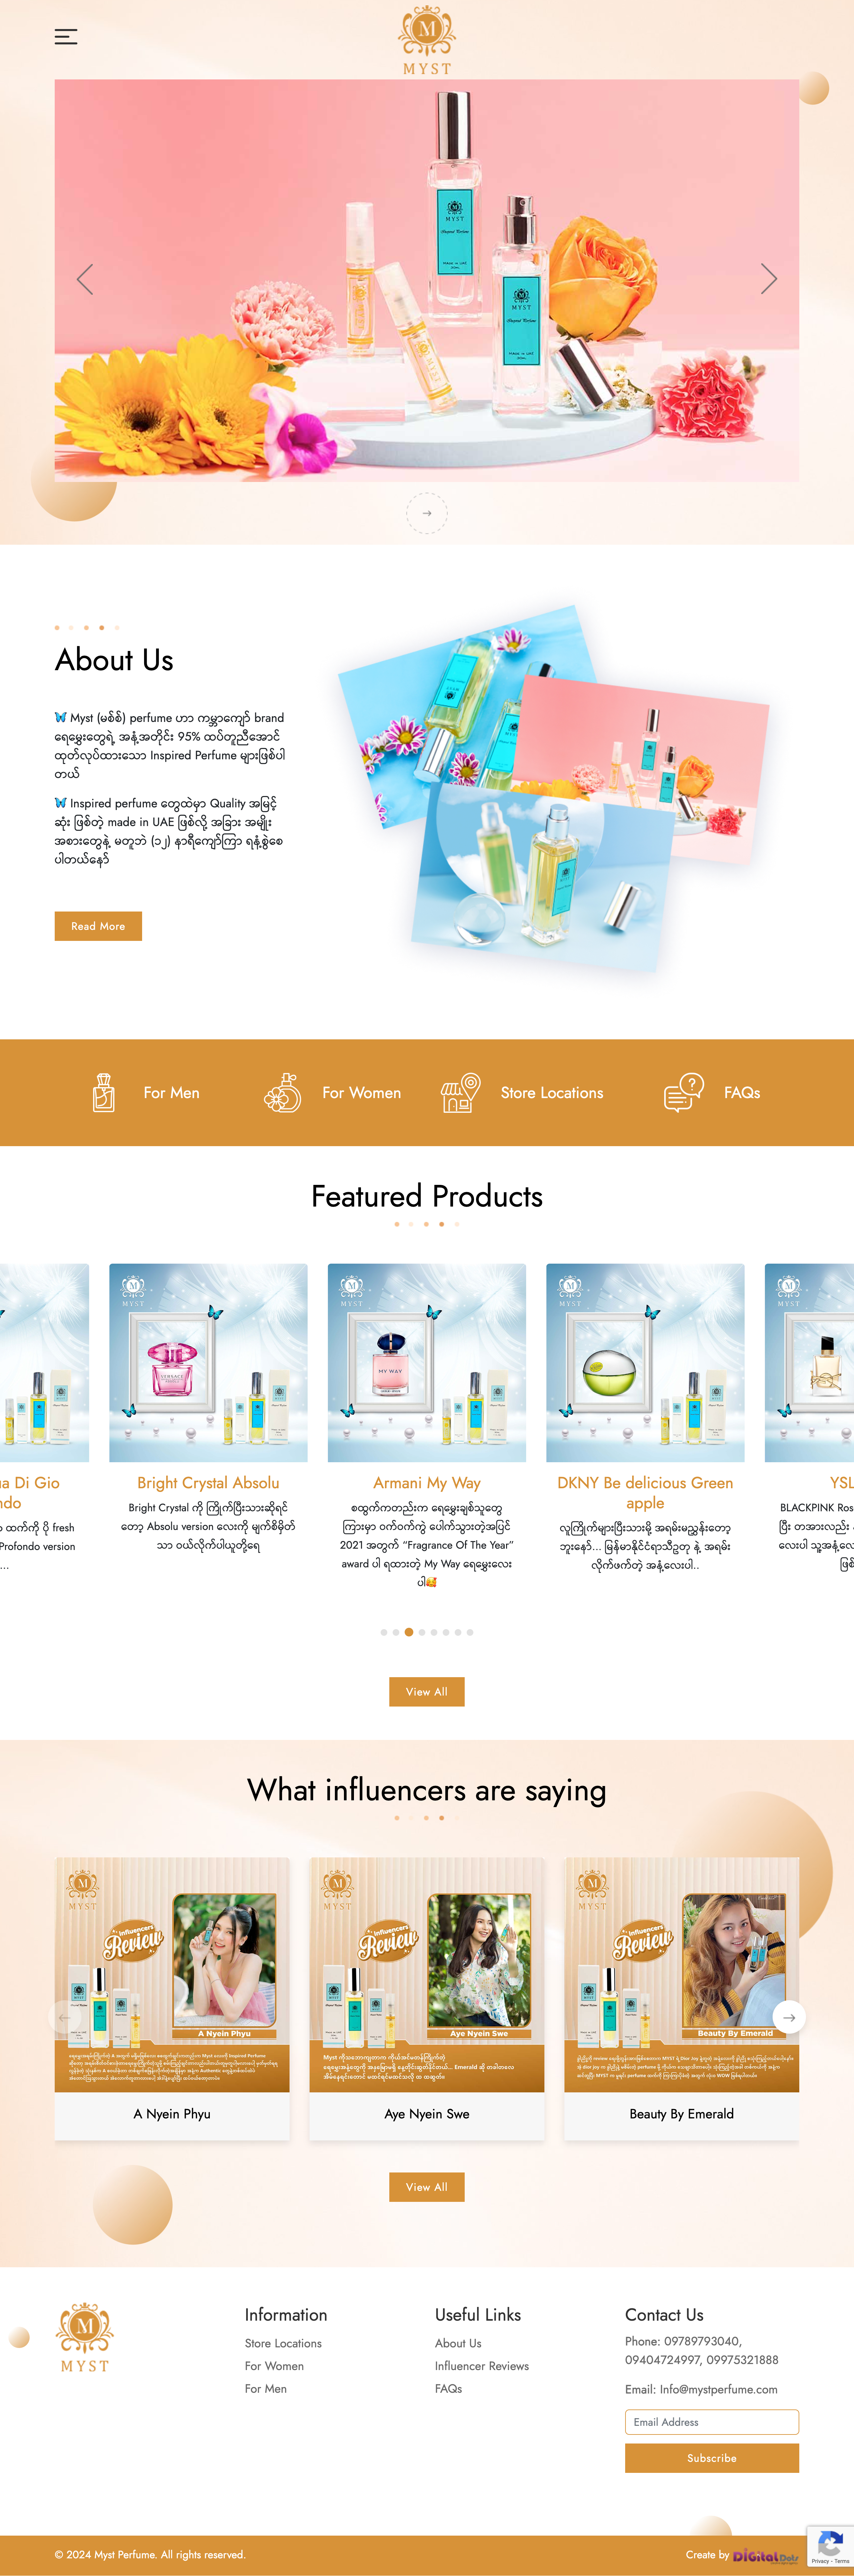
Task: Click the Email Address input field
Action: coord(712,2422)
